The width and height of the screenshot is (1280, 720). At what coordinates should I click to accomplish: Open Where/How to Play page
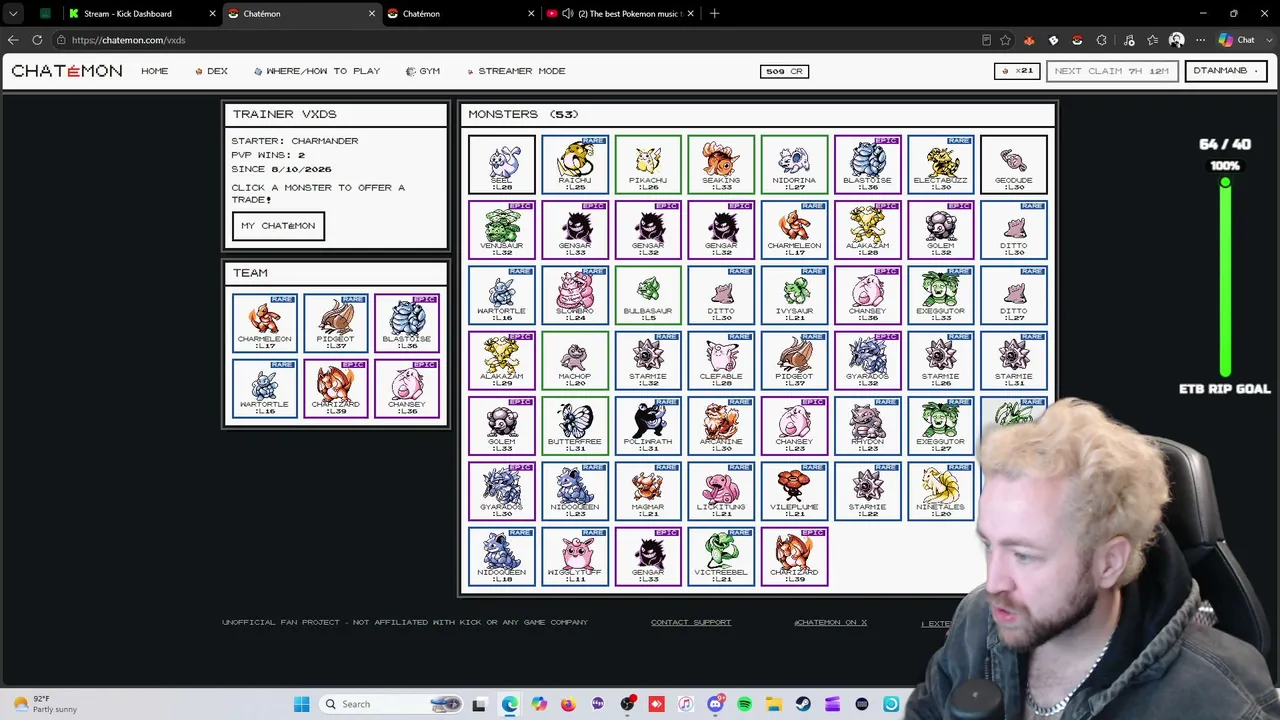[x=317, y=71]
